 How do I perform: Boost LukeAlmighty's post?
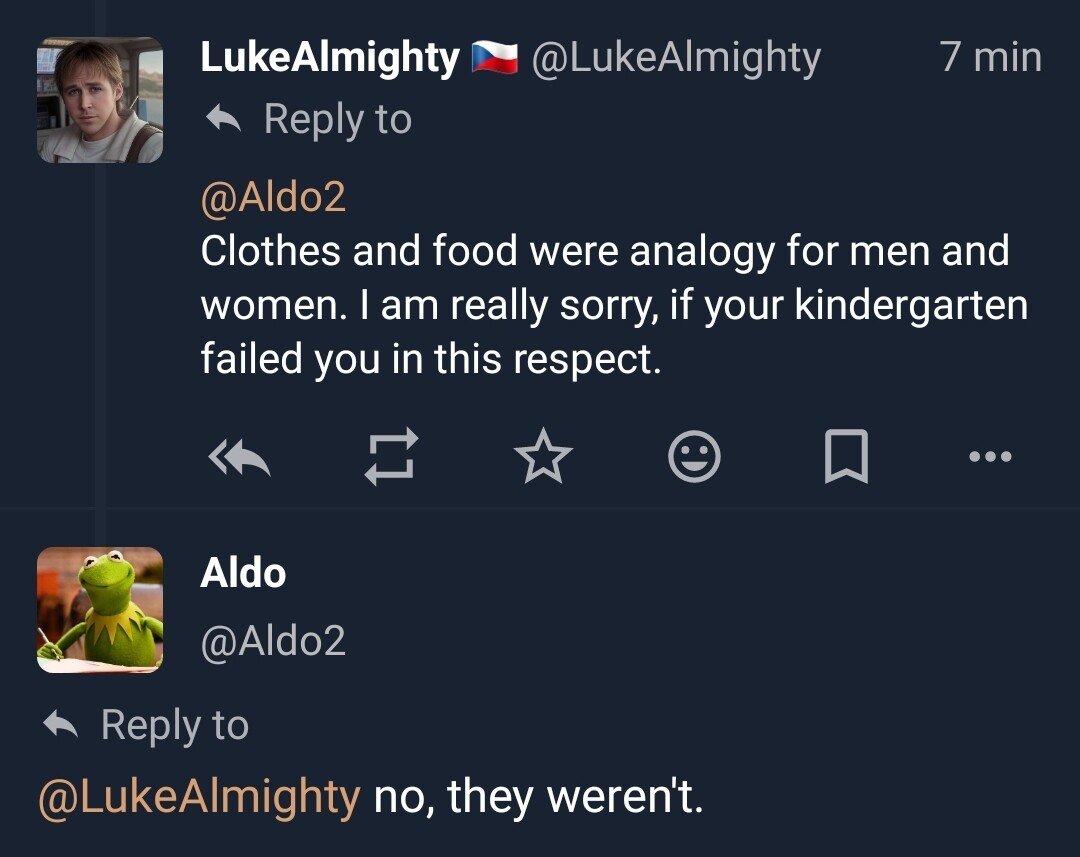[389, 458]
